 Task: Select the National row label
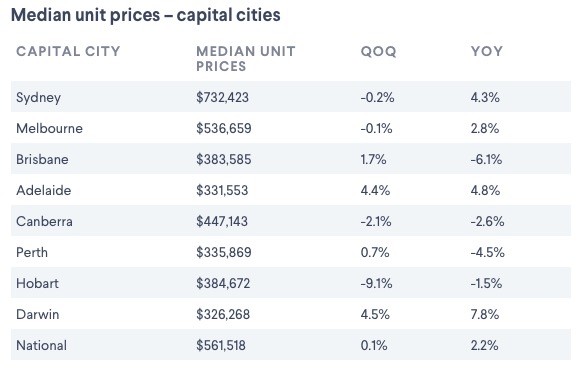click(41, 346)
